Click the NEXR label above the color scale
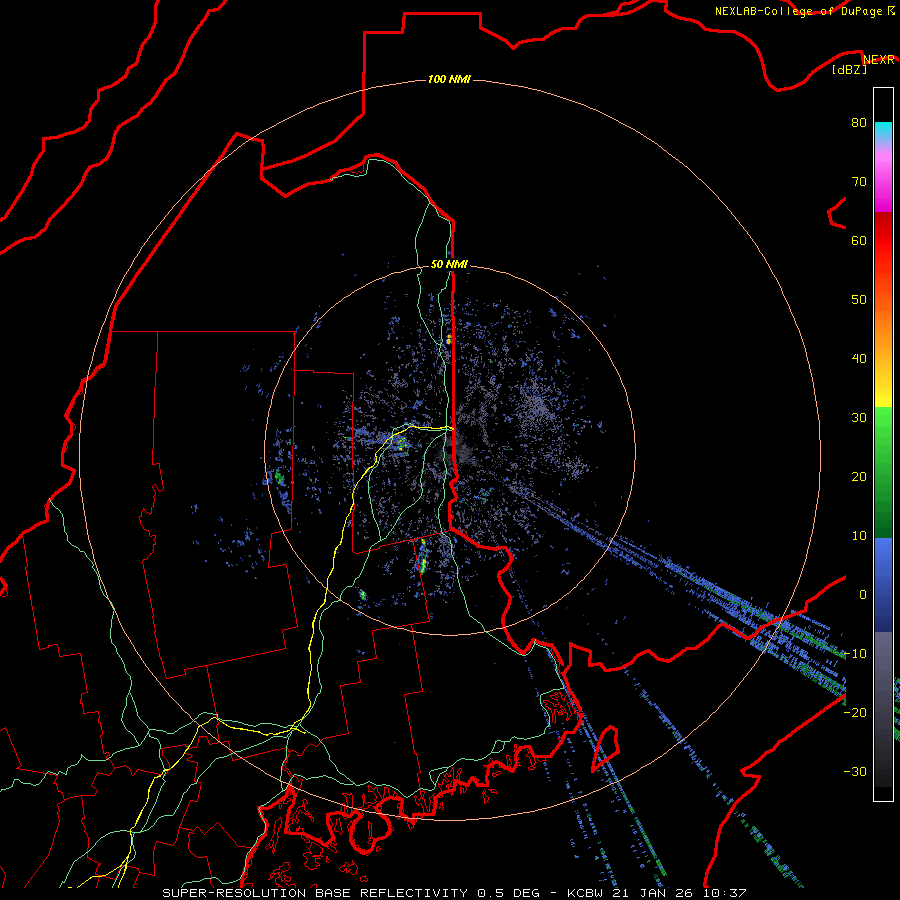 pos(879,60)
